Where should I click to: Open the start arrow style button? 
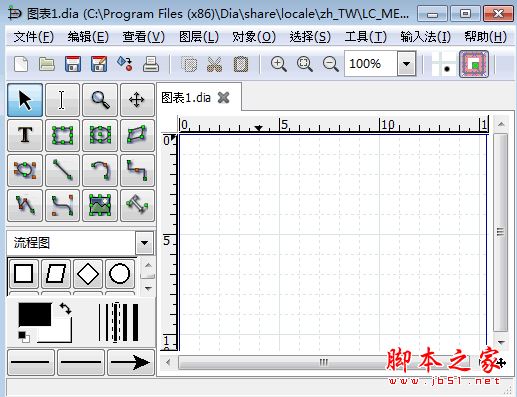[x=31, y=362]
